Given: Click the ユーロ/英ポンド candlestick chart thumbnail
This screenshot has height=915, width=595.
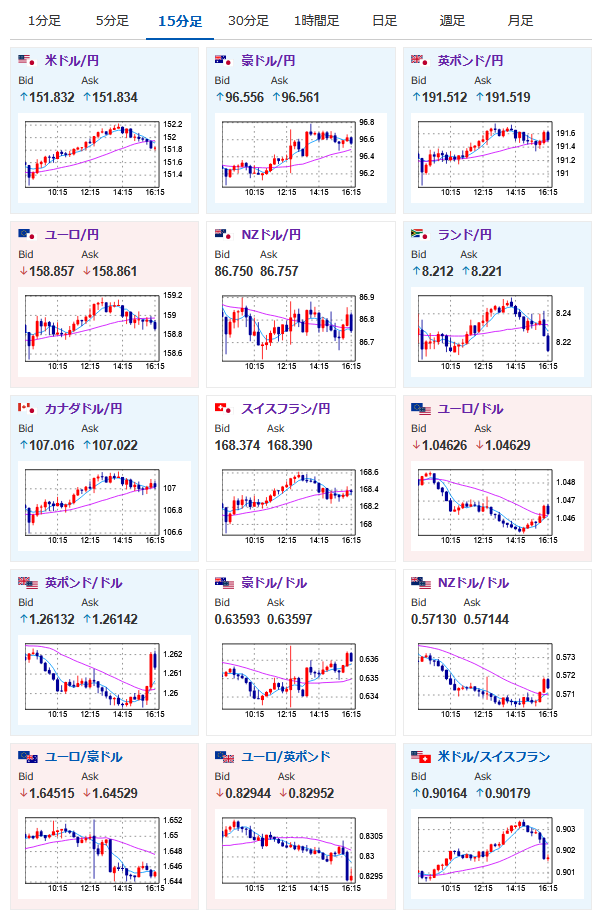Looking at the screenshot, I should (x=300, y=854).
